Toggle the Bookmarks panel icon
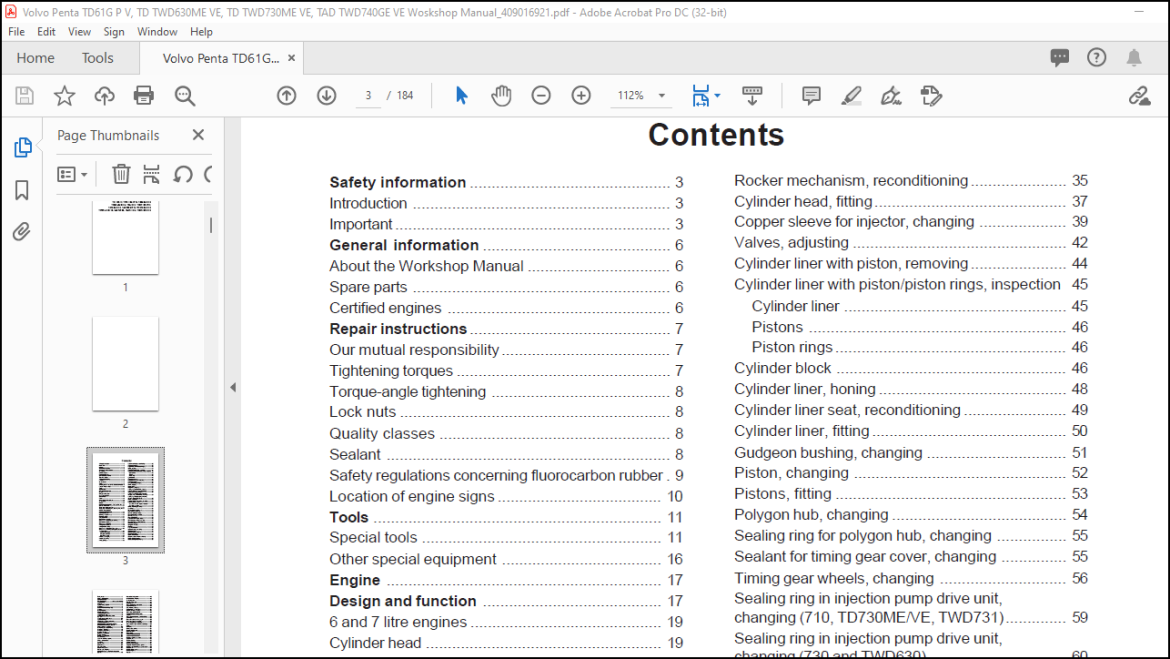Image resolution: width=1170 pixels, height=659 pixels. [22, 190]
